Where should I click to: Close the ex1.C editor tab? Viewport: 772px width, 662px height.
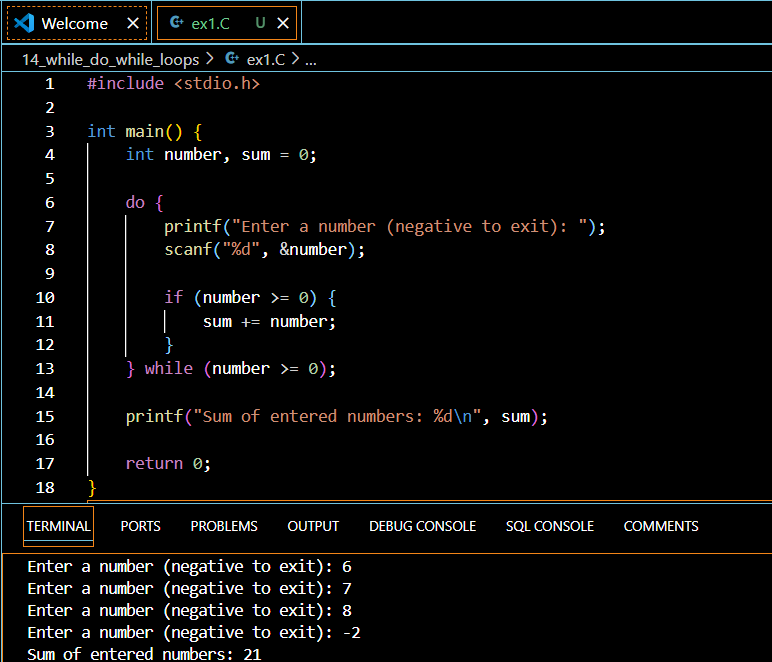(283, 23)
